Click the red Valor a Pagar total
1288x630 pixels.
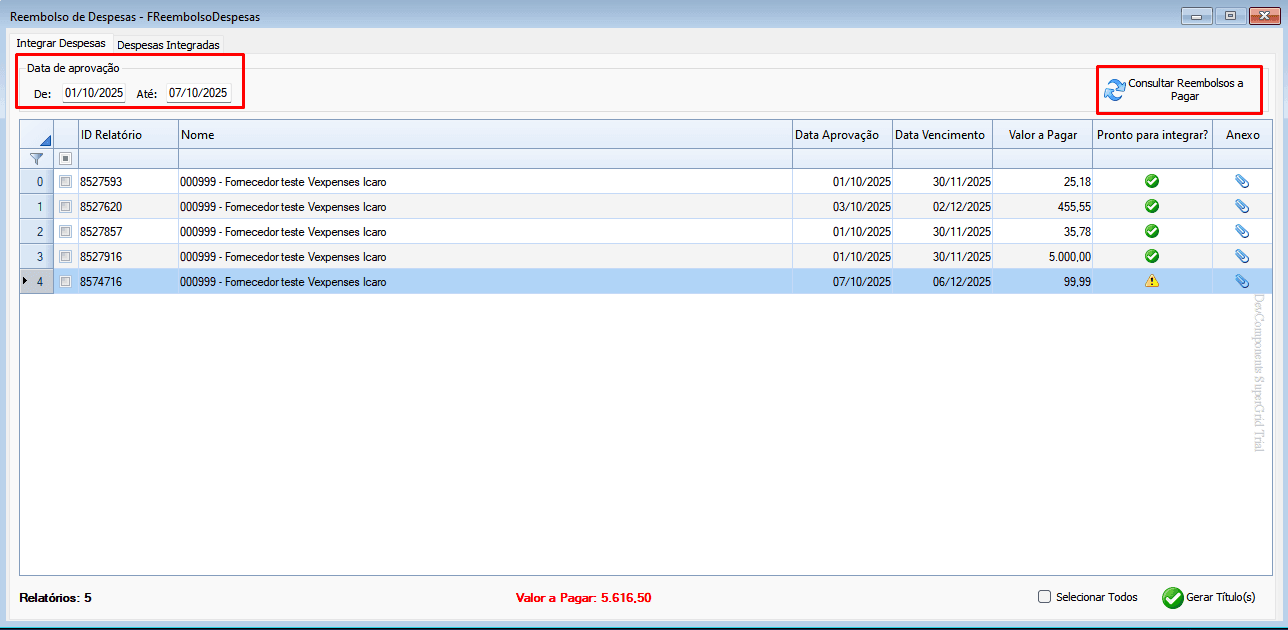[x=584, y=598]
